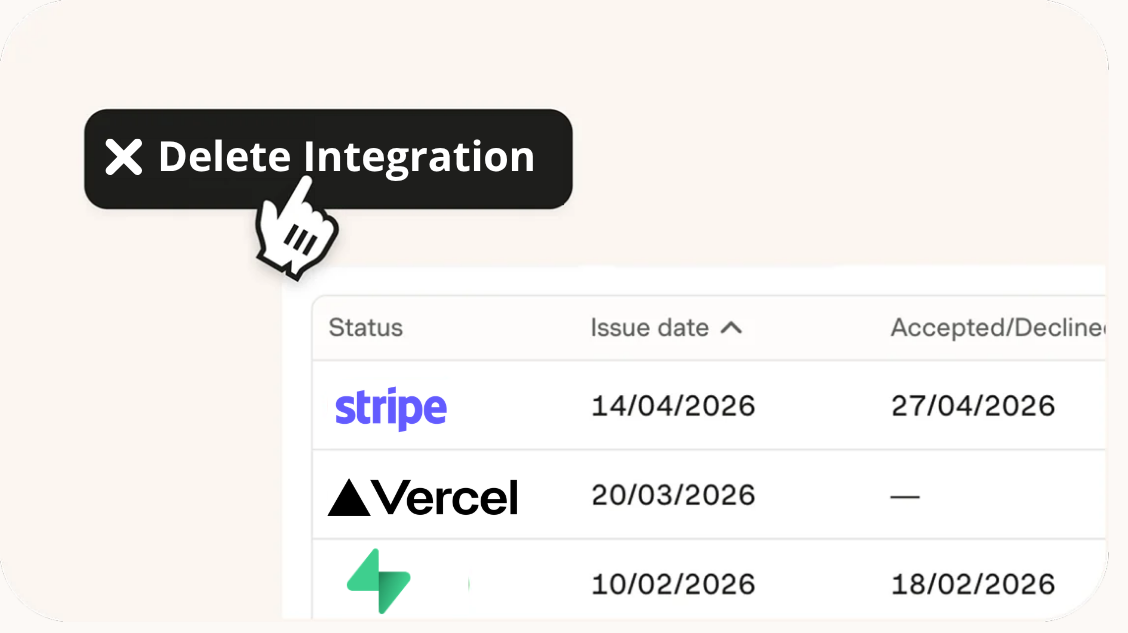The height and width of the screenshot is (633, 1128).
Task: Toggle sort with the Issue date chevron
Action: 731,328
